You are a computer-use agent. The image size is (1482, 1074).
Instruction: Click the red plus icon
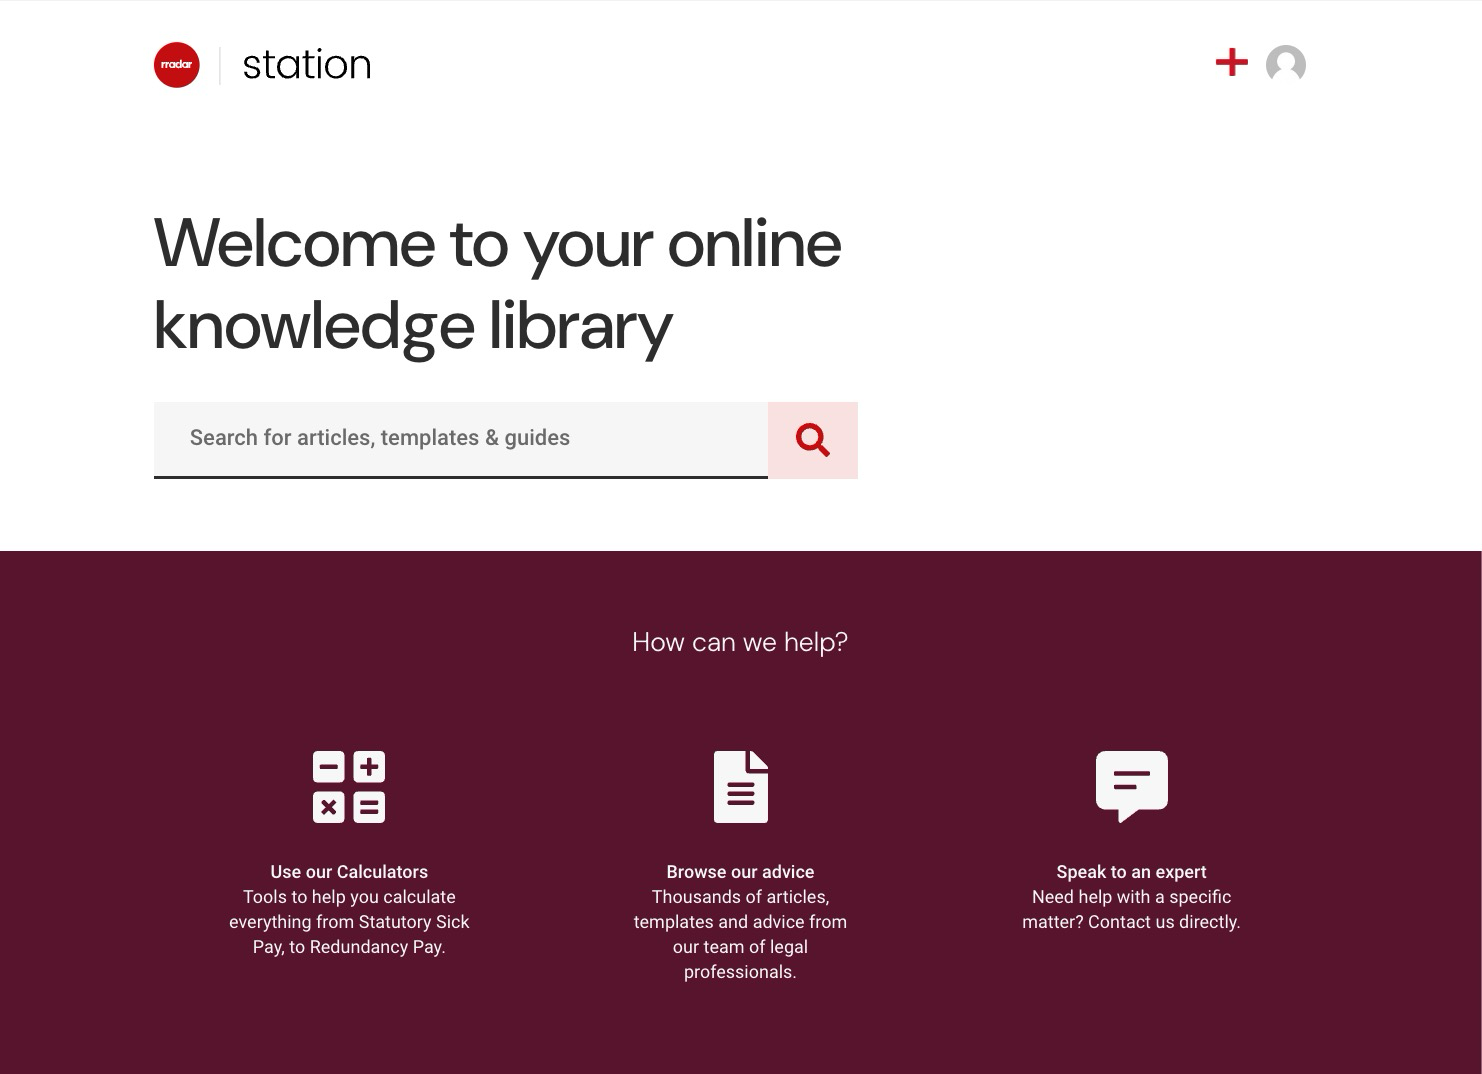[1232, 62]
